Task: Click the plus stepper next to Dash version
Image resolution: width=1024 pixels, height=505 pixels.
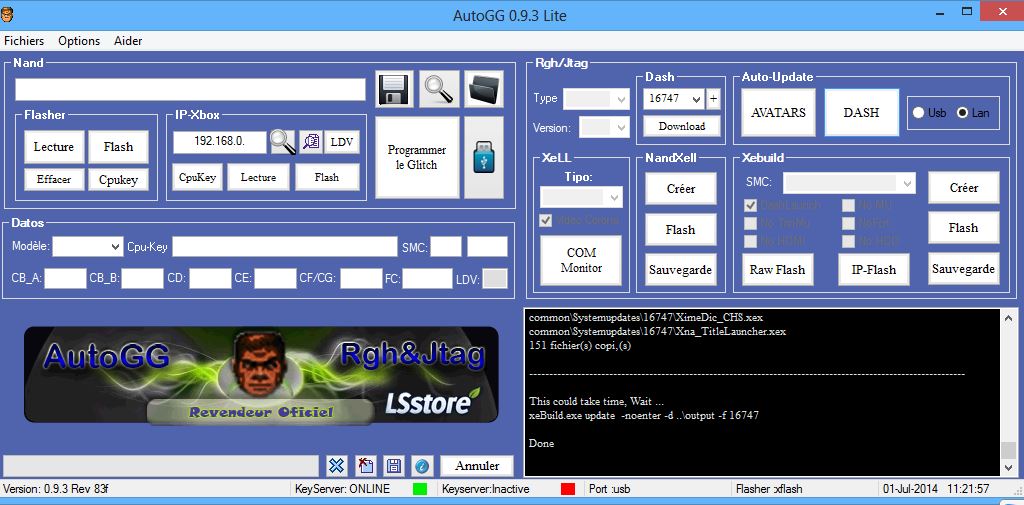Action: (713, 98)
